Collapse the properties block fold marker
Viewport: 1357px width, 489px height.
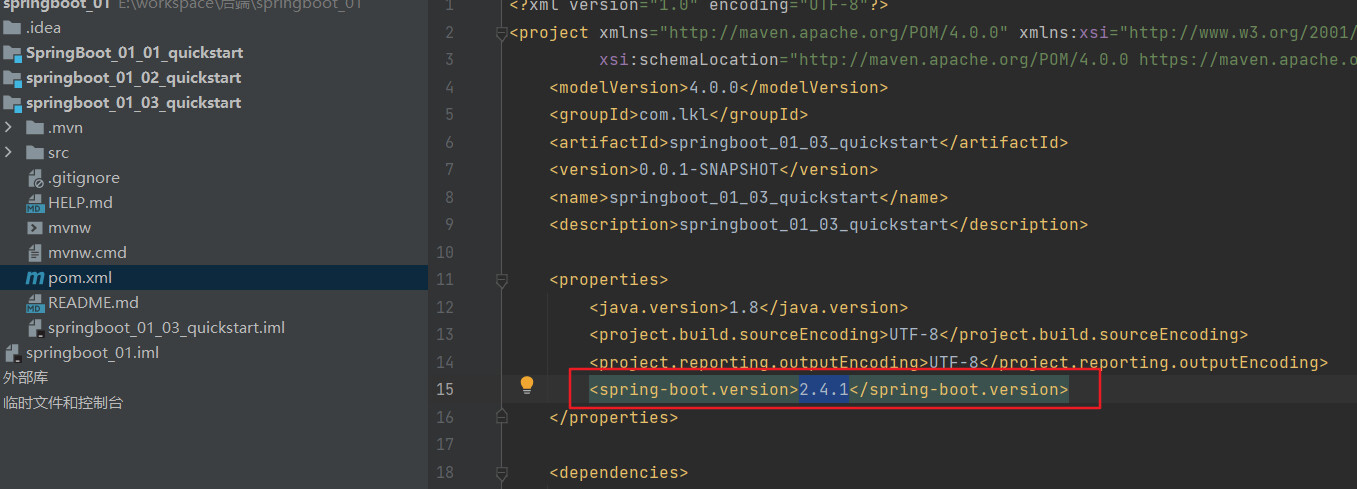point(501,280)
